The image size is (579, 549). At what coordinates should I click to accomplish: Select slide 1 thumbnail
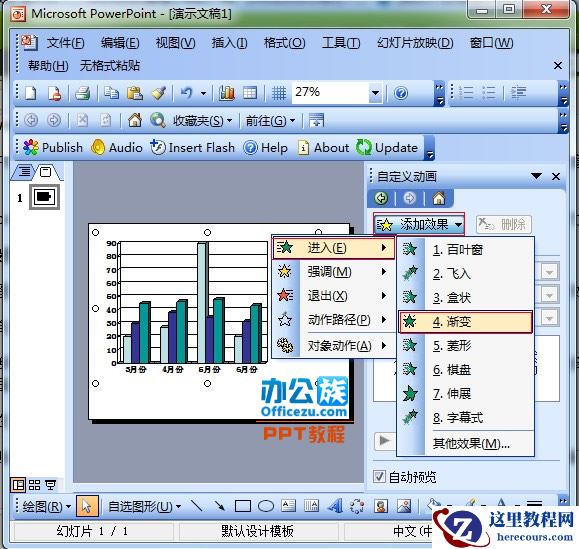click(x=44, y=197)
